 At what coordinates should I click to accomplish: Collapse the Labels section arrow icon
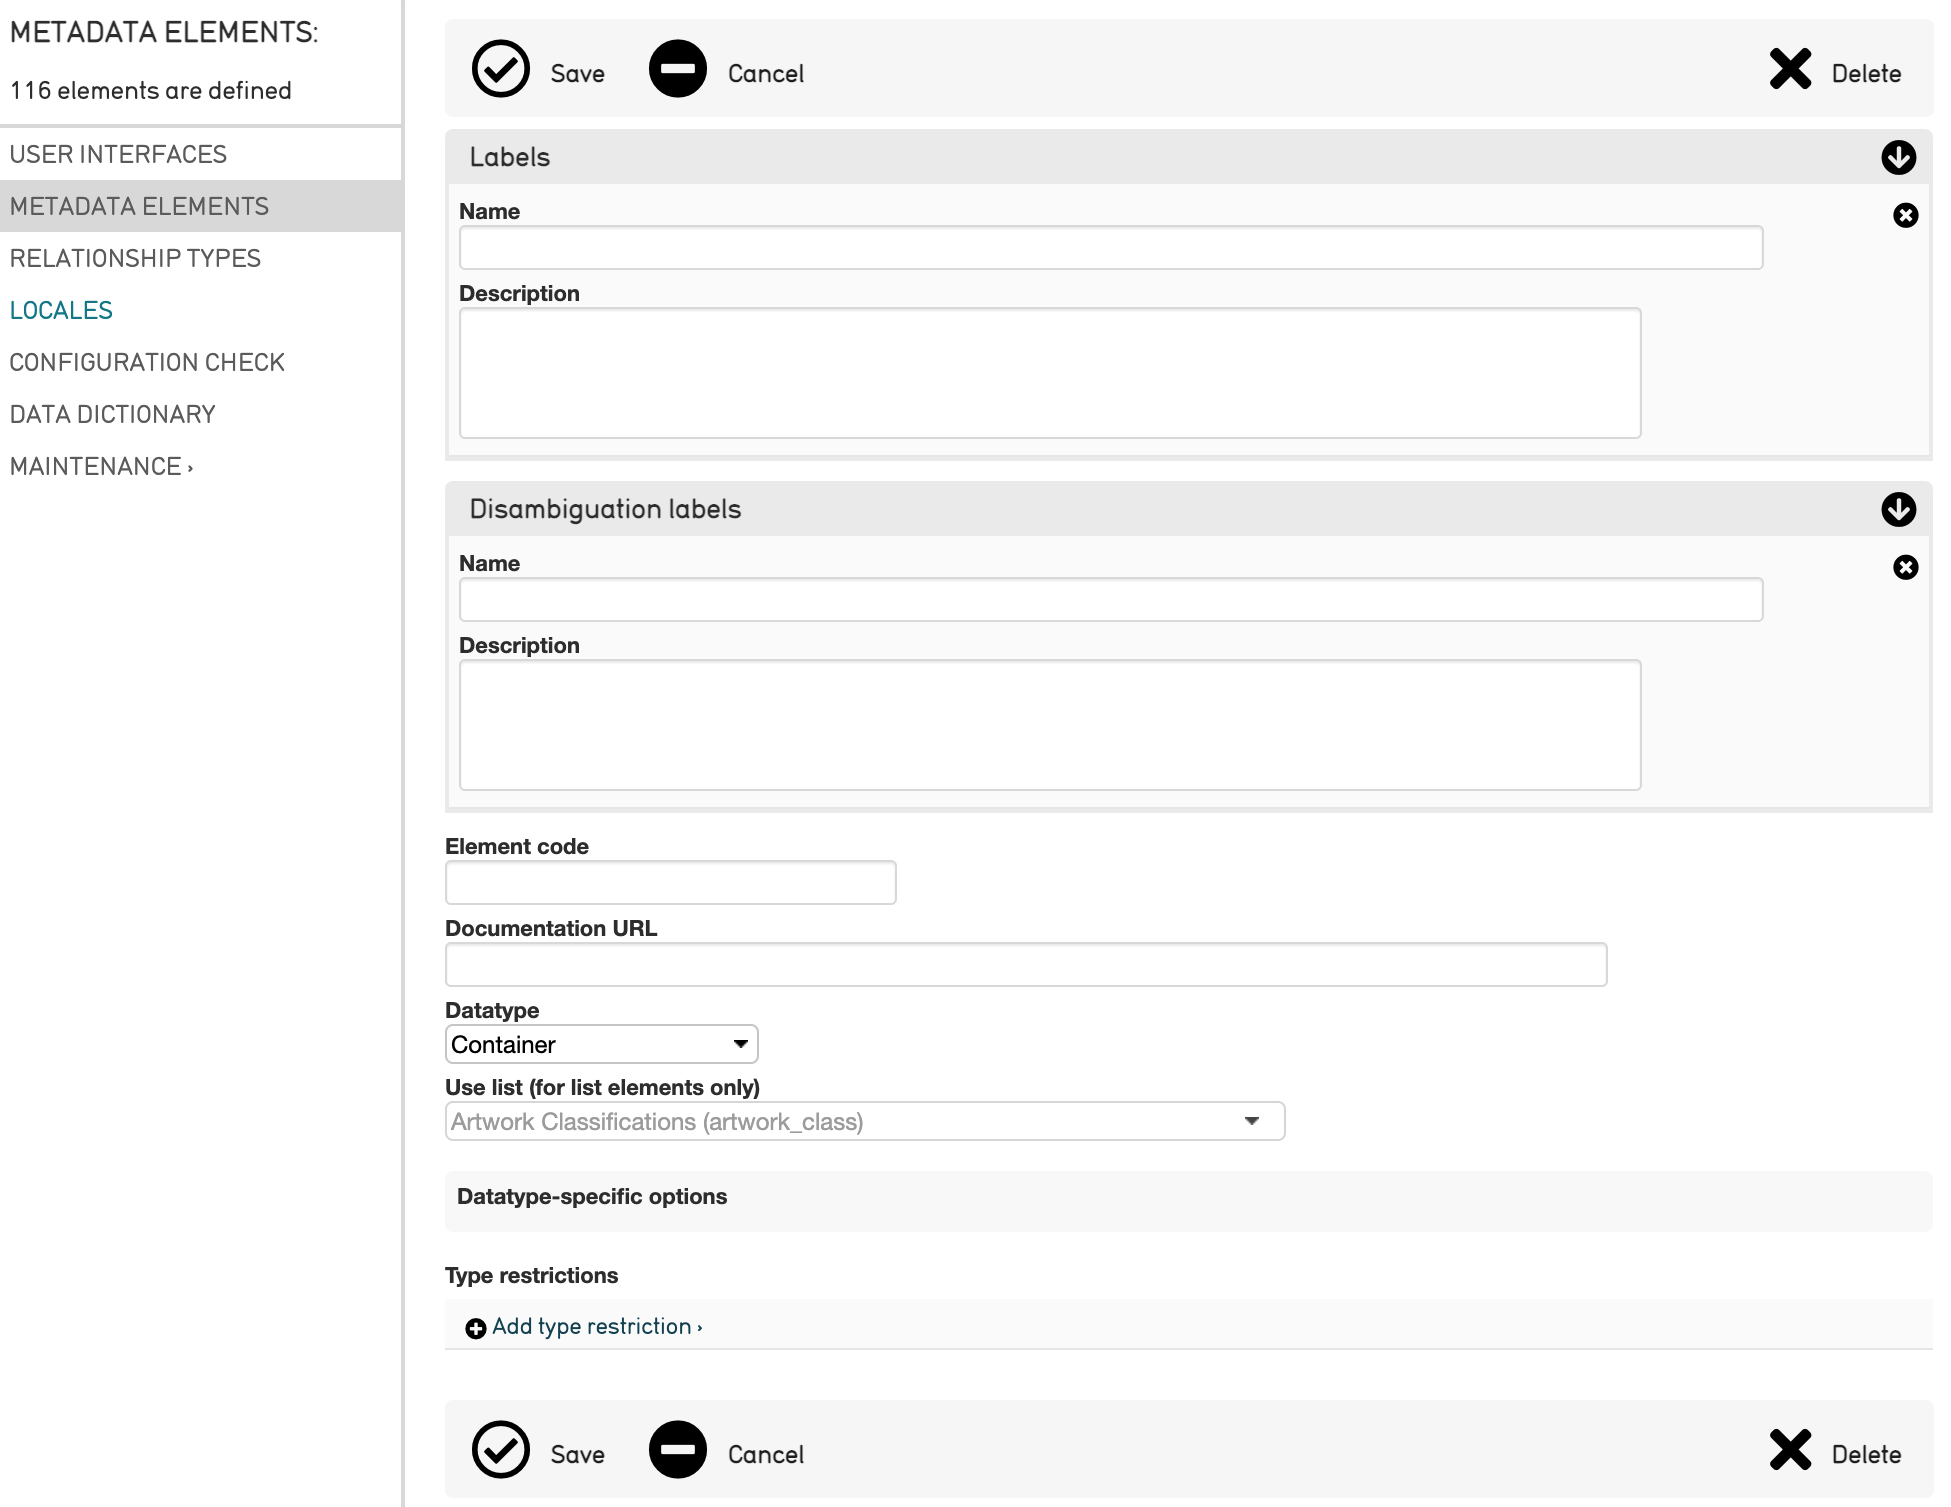coord(1897,157)
